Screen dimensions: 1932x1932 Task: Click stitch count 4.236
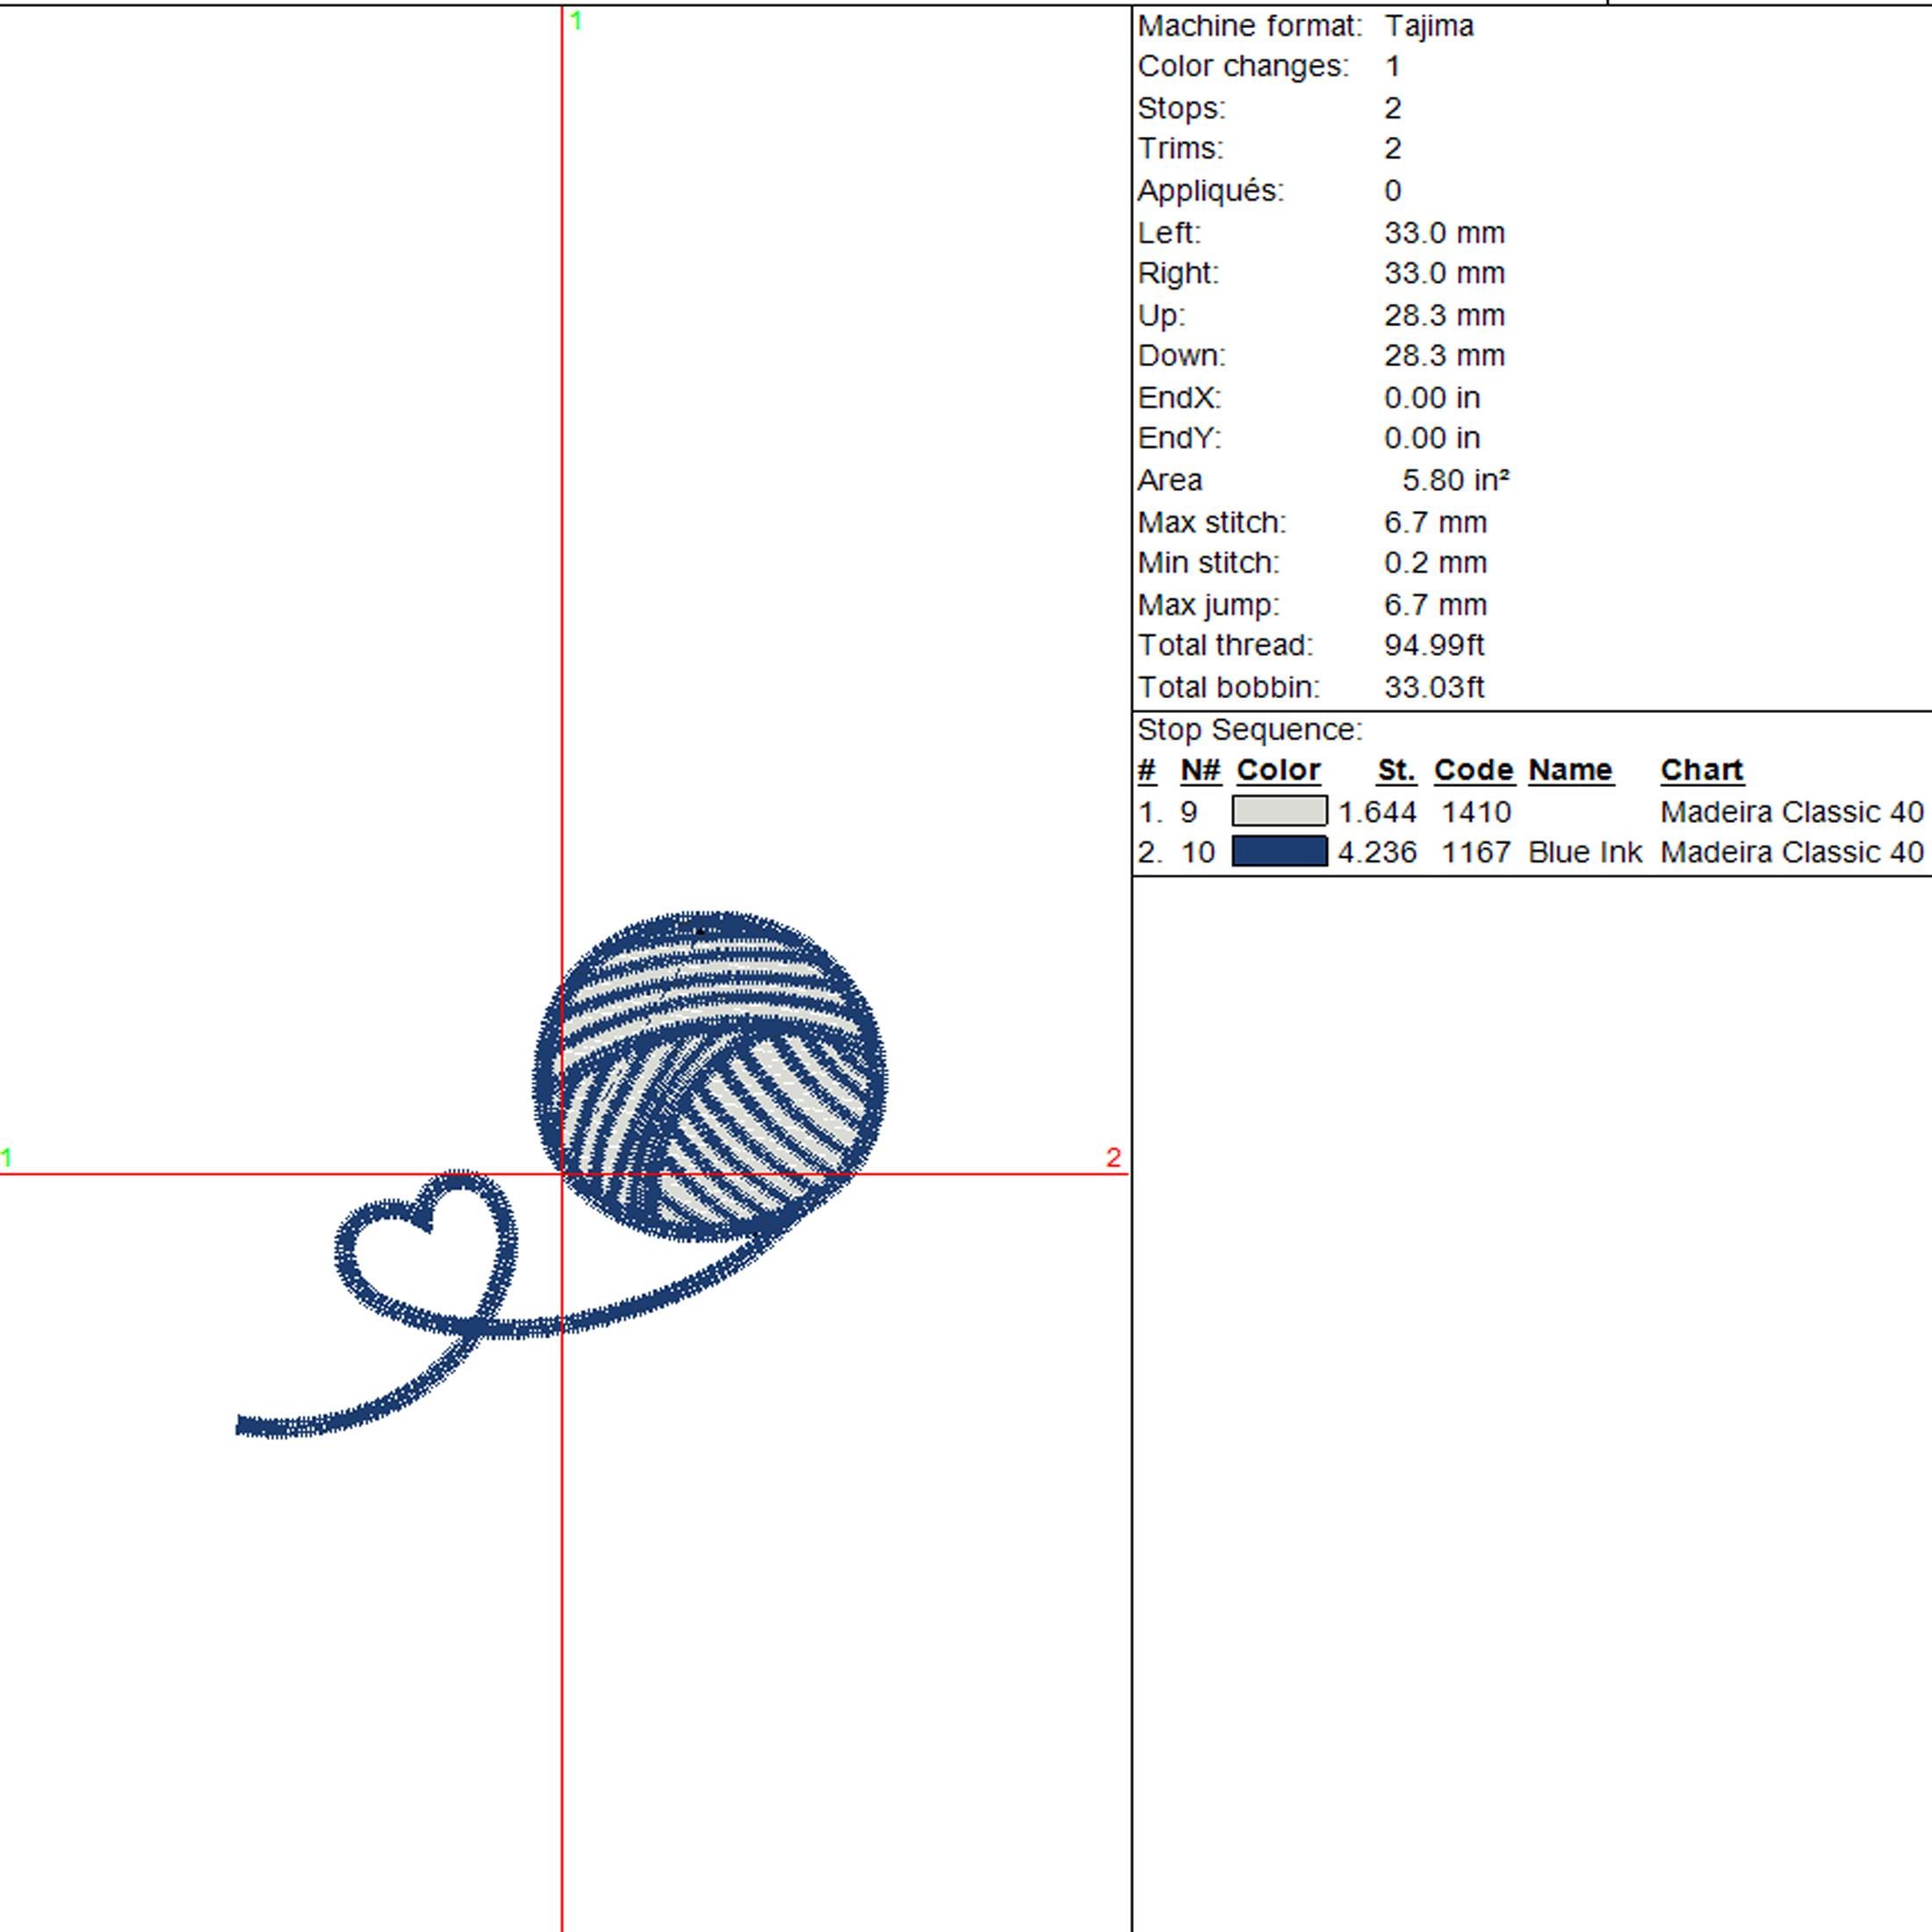1377,853
